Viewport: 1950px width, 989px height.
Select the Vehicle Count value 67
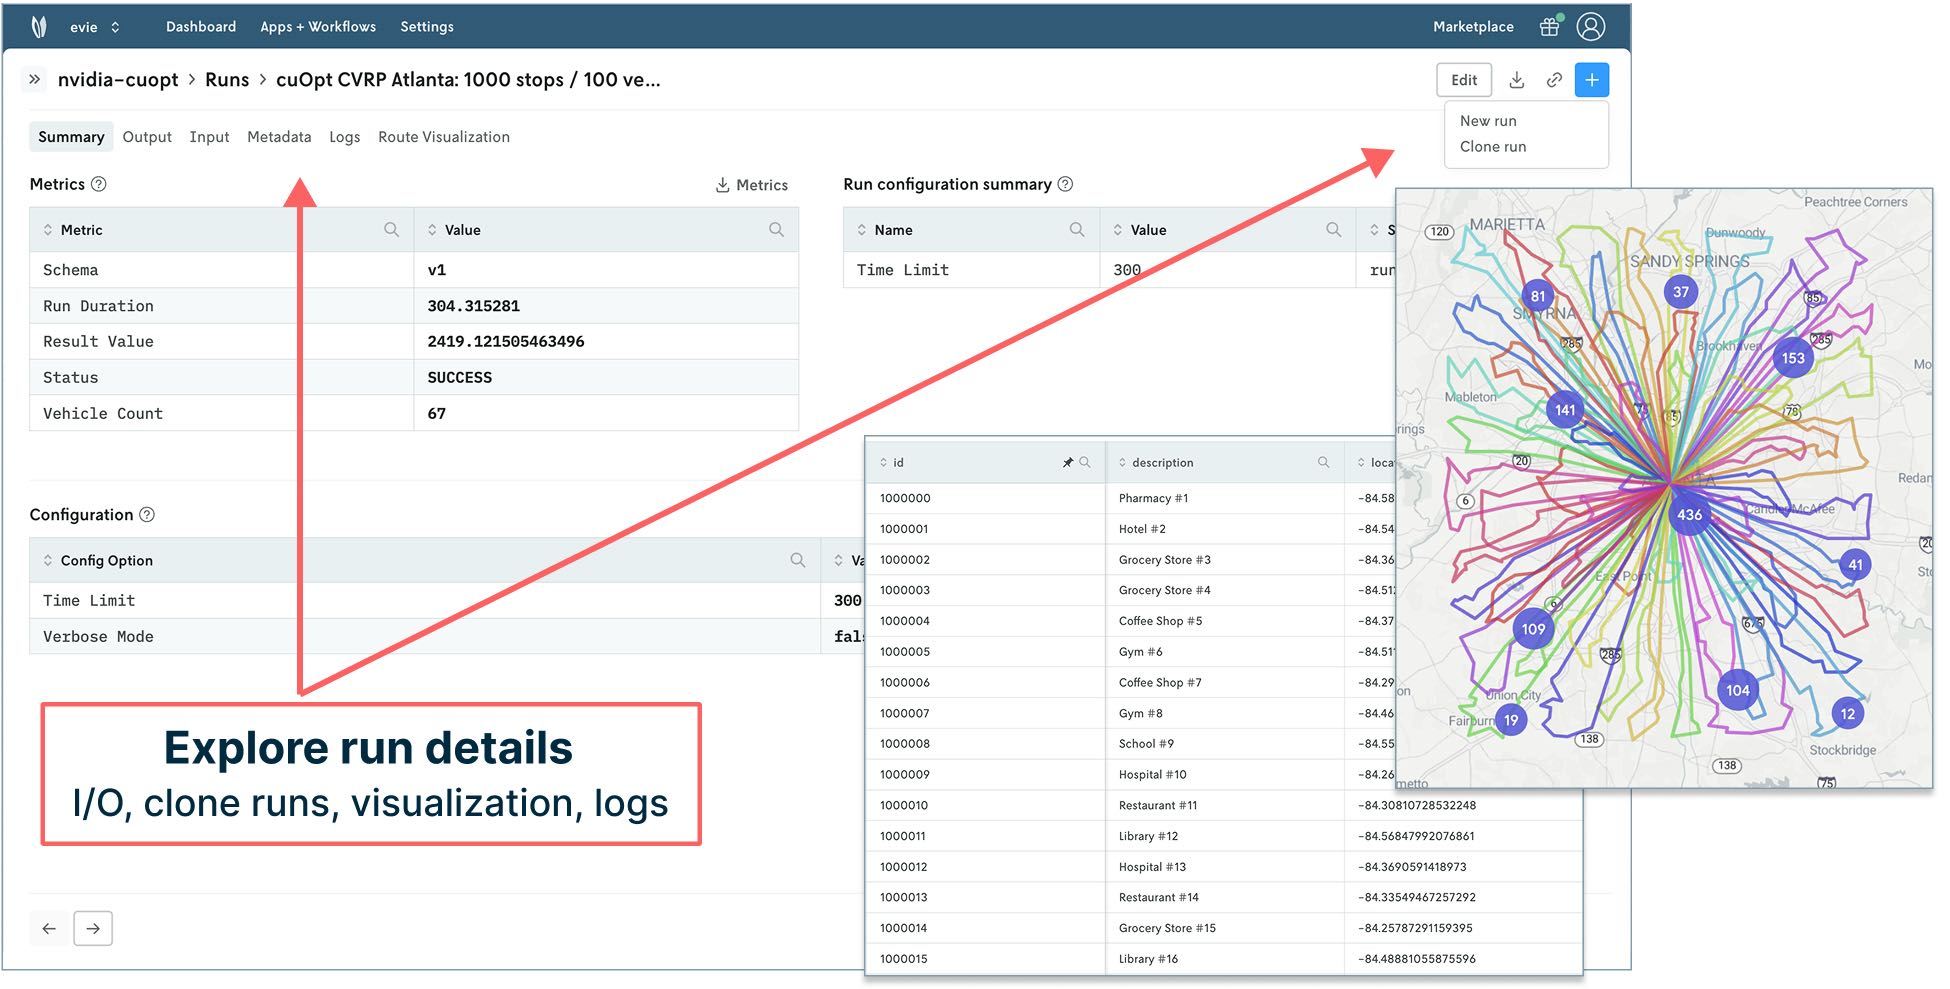(x=437, y=414)
